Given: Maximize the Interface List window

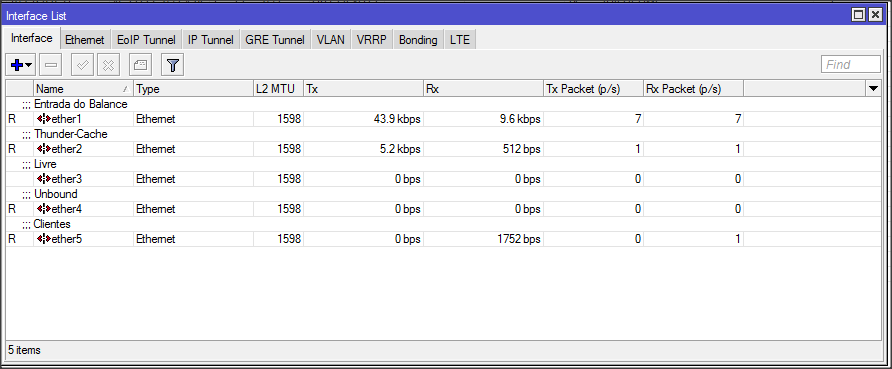Looking at the screenshot, I should tap(859, 15).
